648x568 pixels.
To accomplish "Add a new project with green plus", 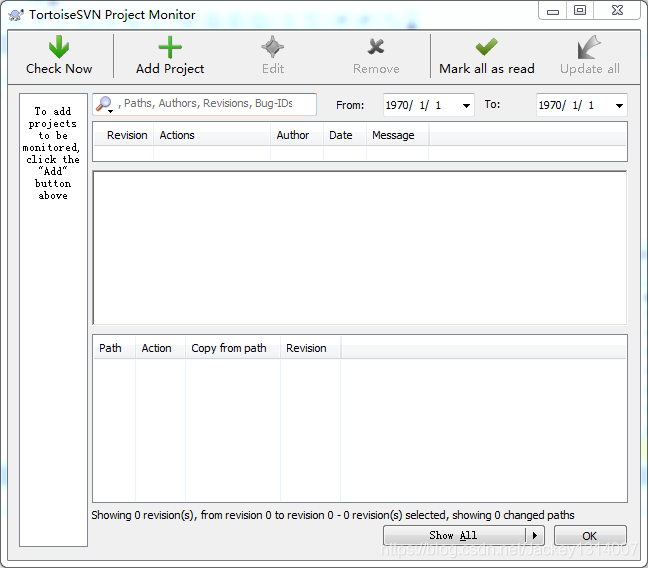I will [170, 47].
